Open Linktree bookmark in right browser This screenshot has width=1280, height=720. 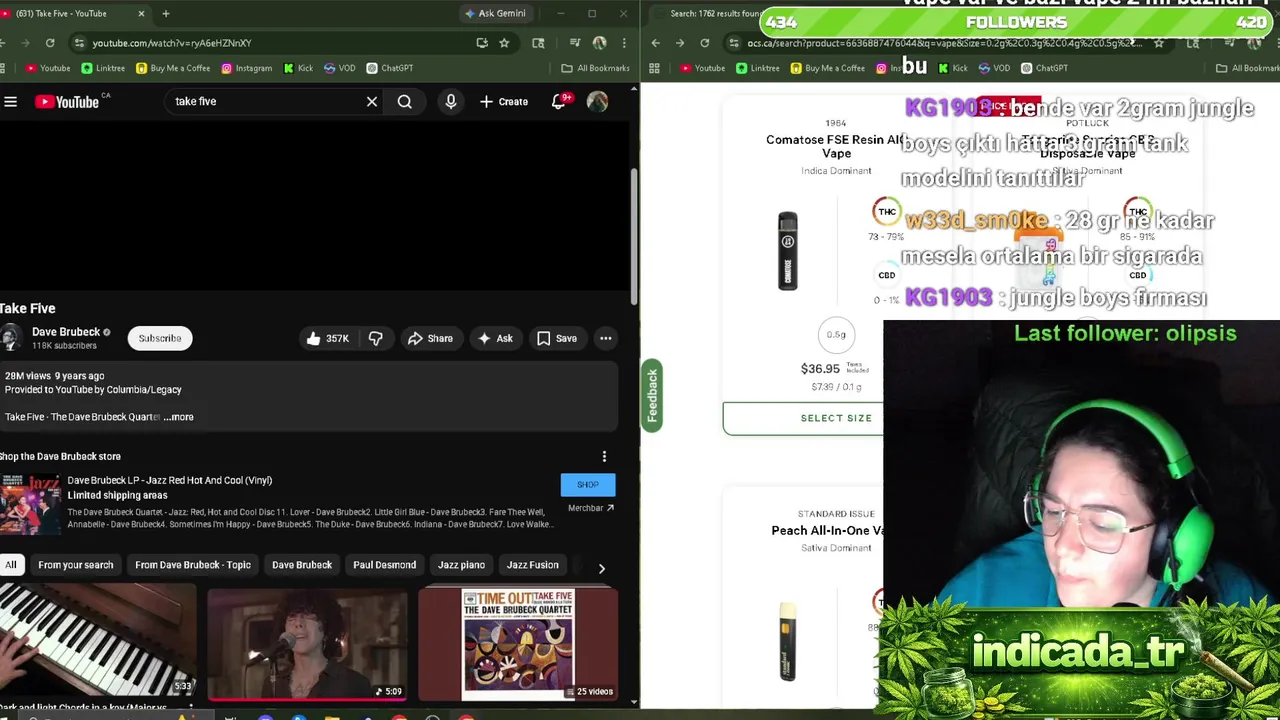pos(757,68)
